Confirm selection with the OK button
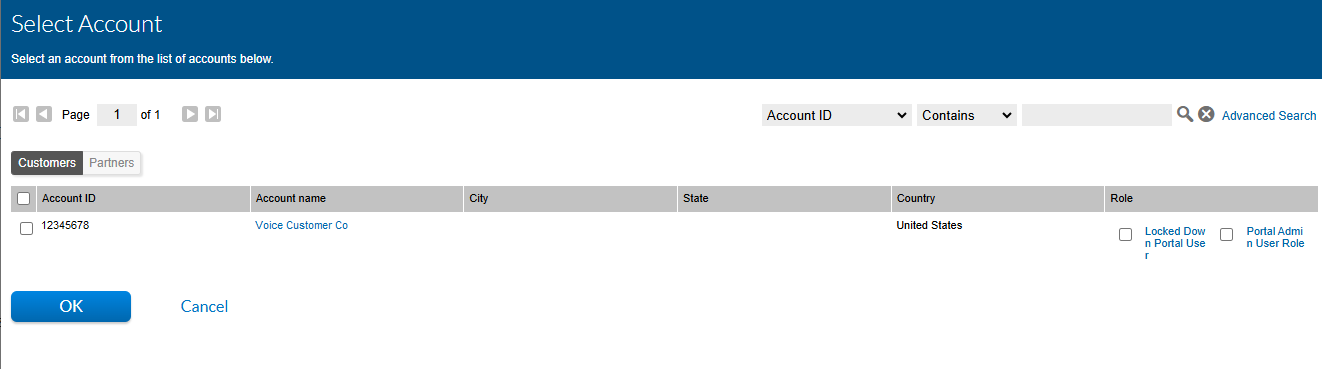The height and width of the screenshot is (369, 1322). (x=71, y=307)
